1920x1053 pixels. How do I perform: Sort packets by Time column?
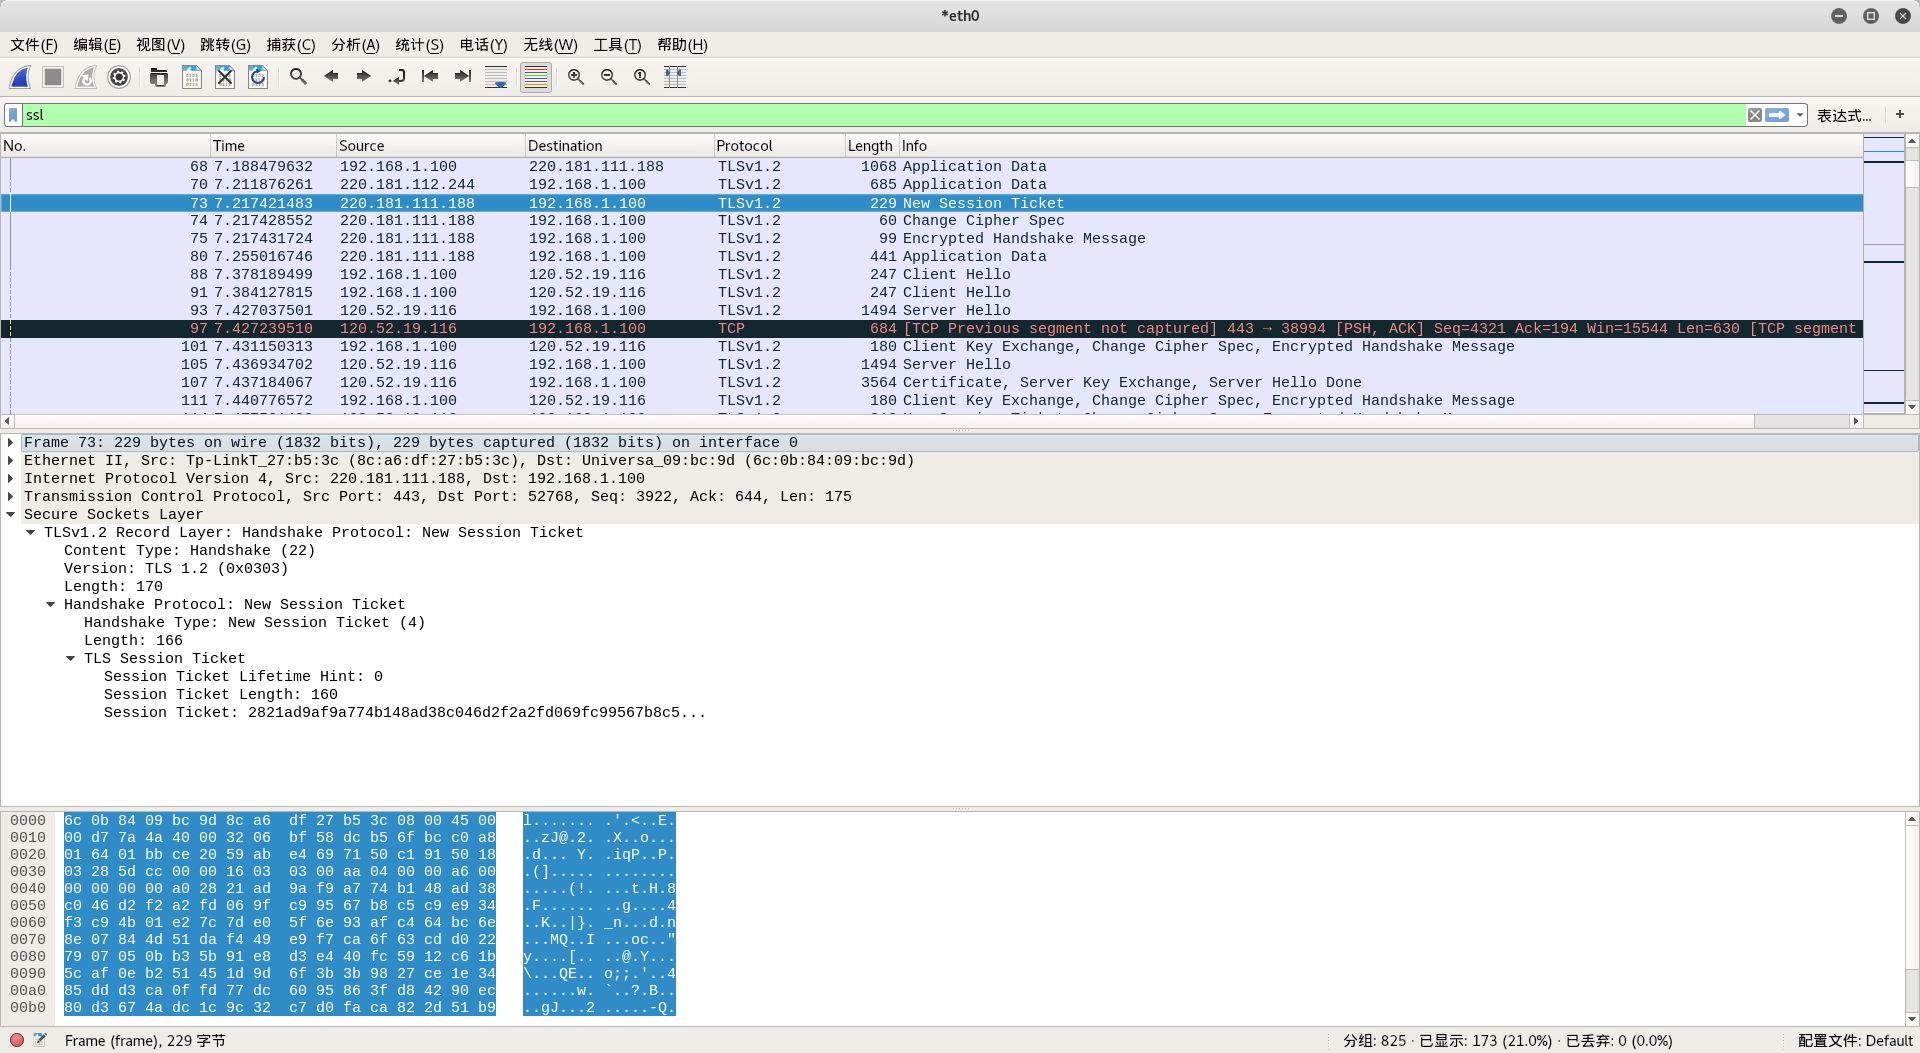[x=273, y=146]
